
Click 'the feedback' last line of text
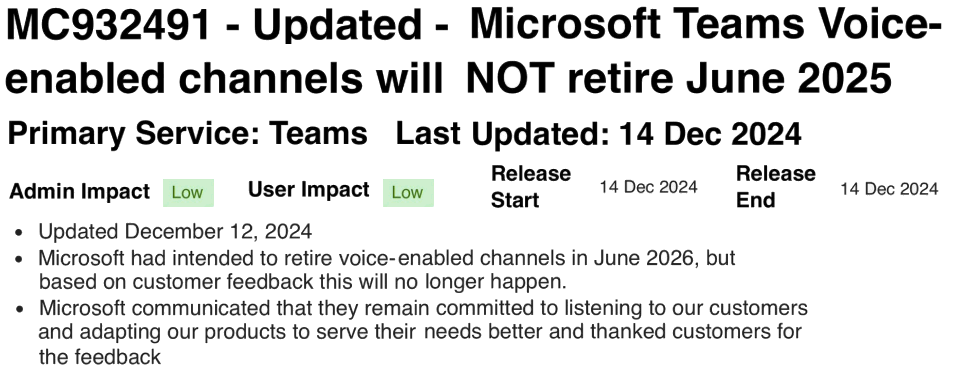[100, 357]
